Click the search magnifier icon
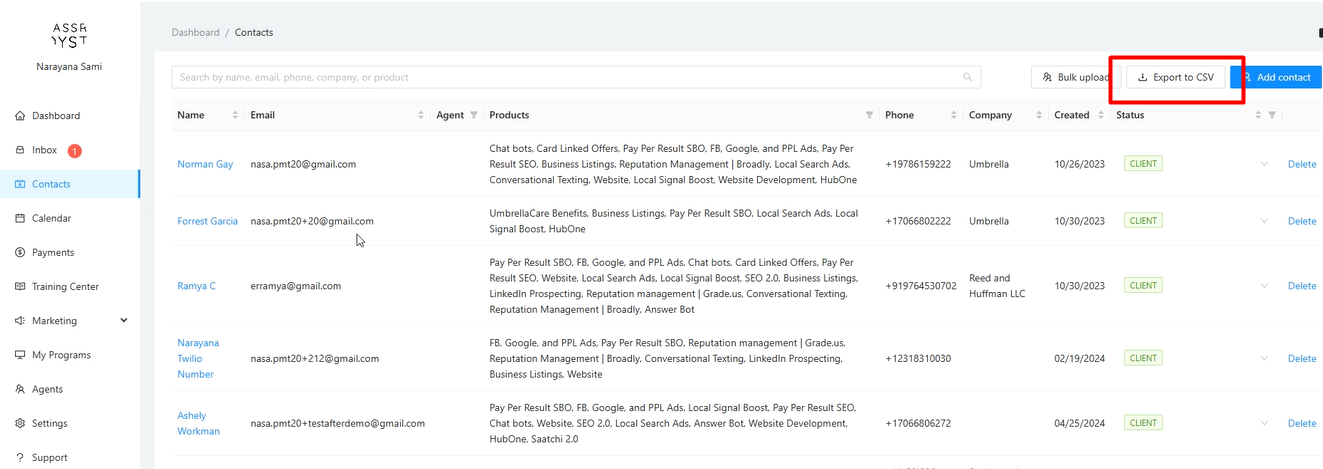This screenshot has height=469, width=1323. point(967,77)
